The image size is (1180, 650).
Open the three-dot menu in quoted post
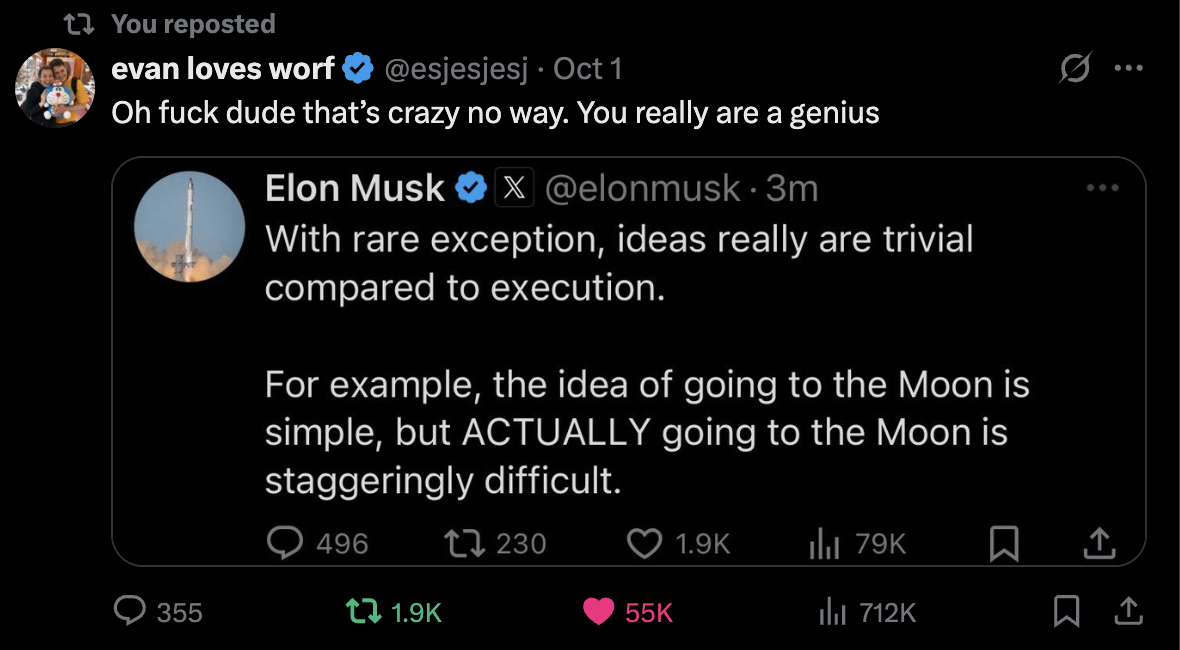pos(1102,187)
